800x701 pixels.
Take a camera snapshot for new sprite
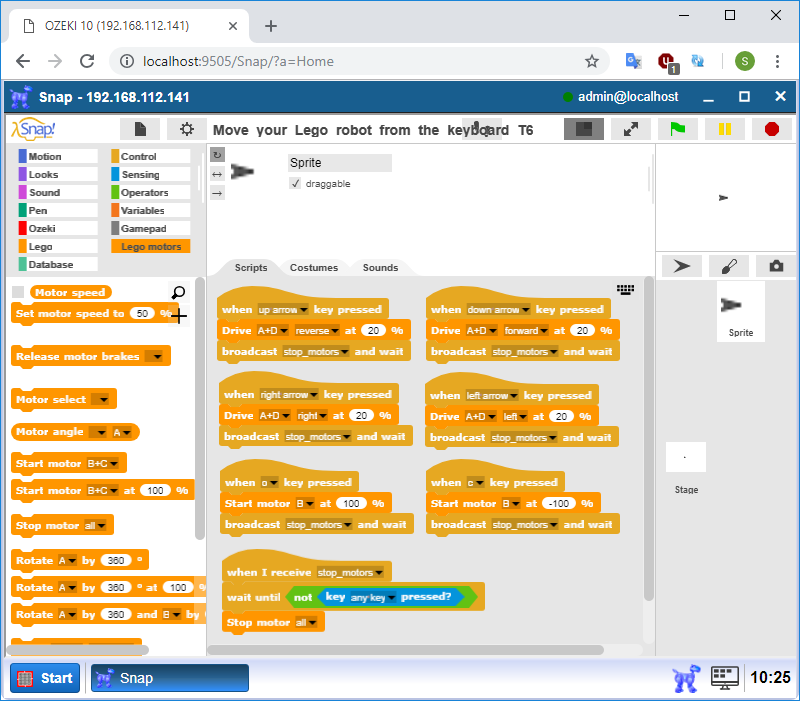pyautogui.click(x=776, y=266)
